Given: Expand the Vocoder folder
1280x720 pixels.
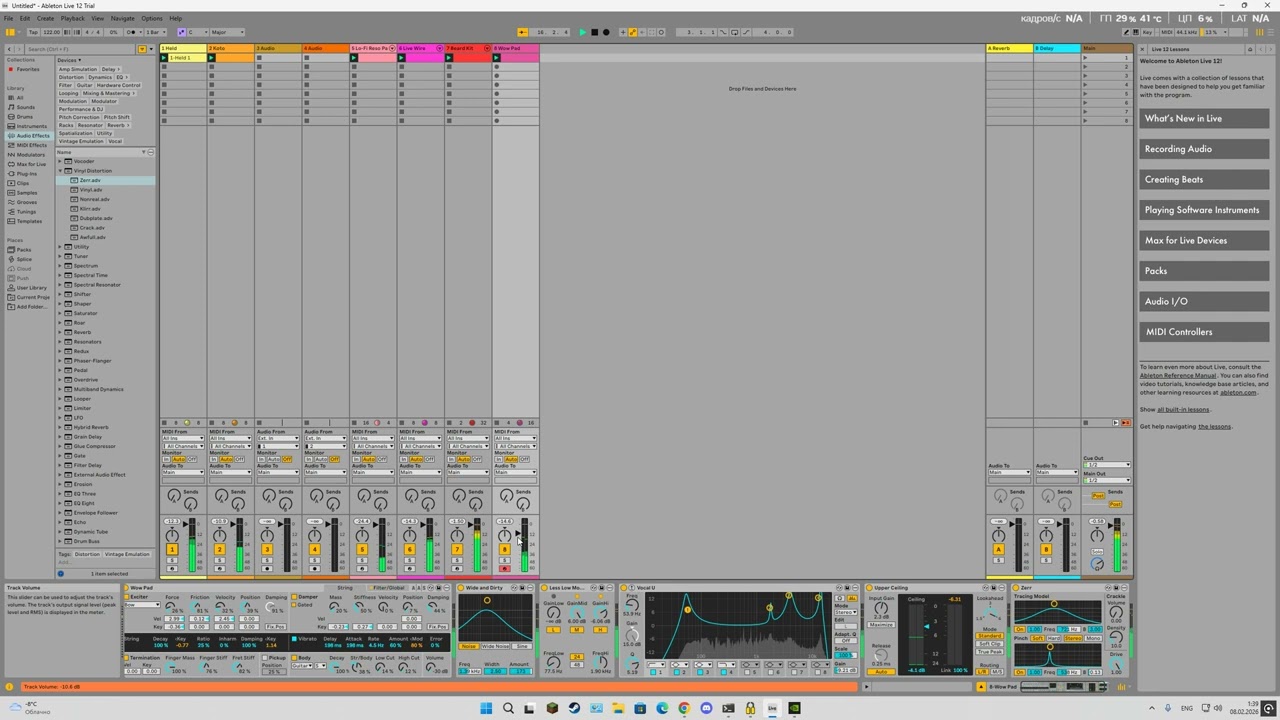Looking at the screenshot, I should click(x=61, y=161).
